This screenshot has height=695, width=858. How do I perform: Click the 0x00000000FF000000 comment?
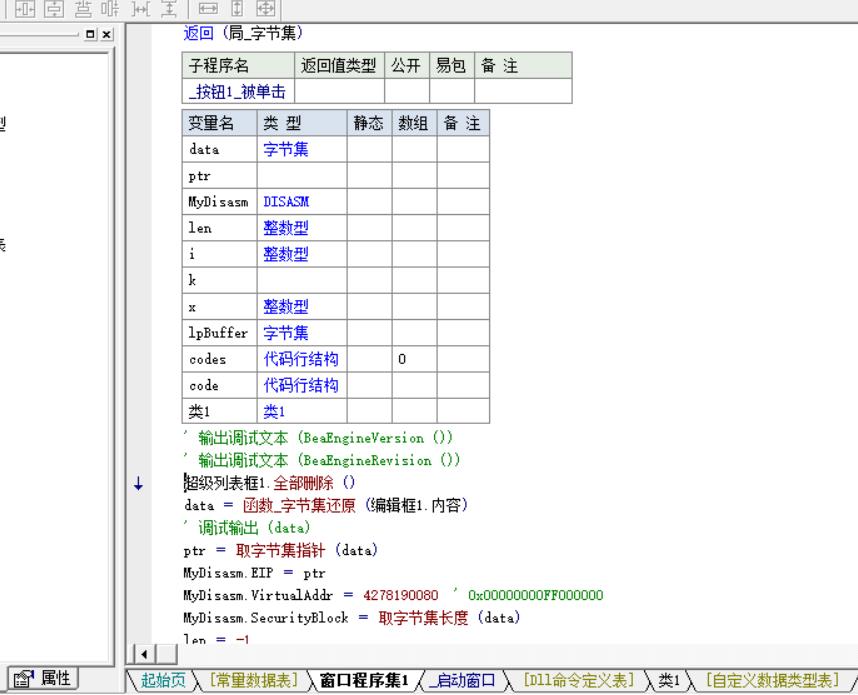click(x=536, y=595)
